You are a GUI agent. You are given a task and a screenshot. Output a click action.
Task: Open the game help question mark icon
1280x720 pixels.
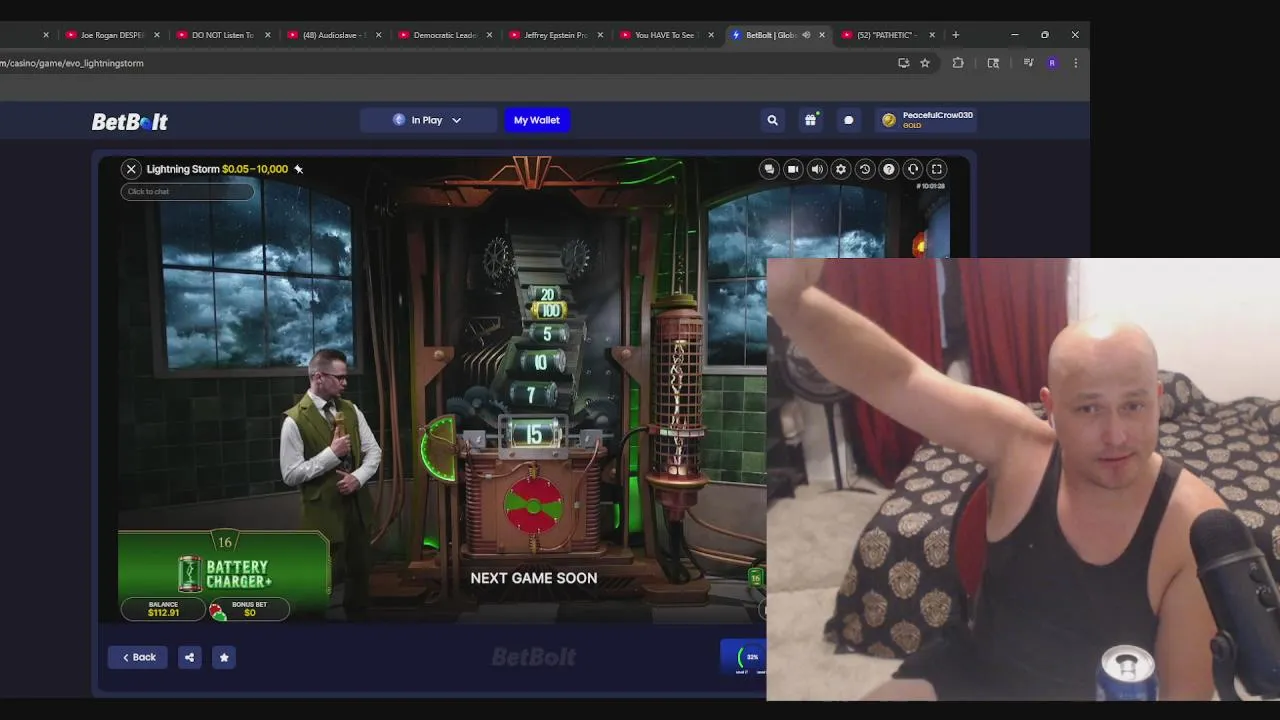click(889, 169)
